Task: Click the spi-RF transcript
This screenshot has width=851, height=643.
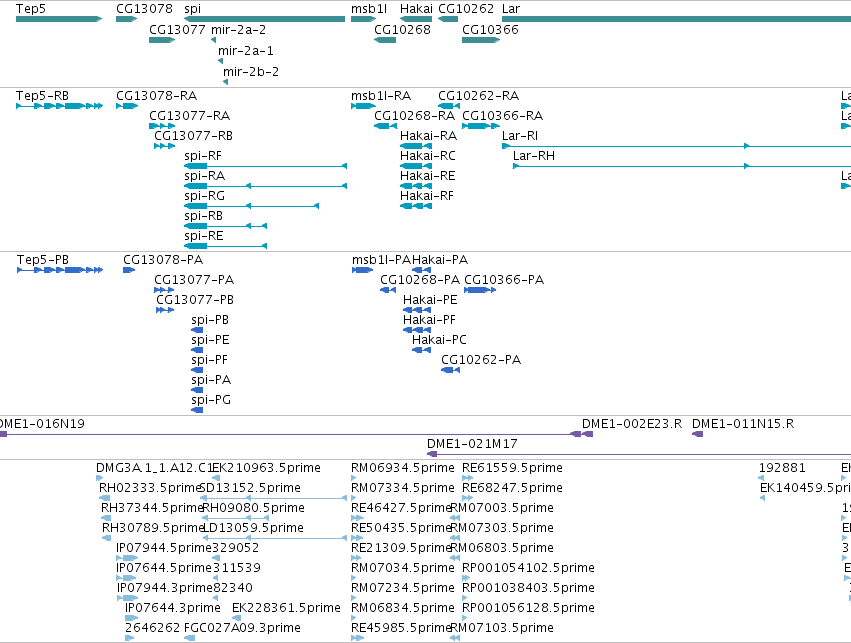Action: pos(265,166)
